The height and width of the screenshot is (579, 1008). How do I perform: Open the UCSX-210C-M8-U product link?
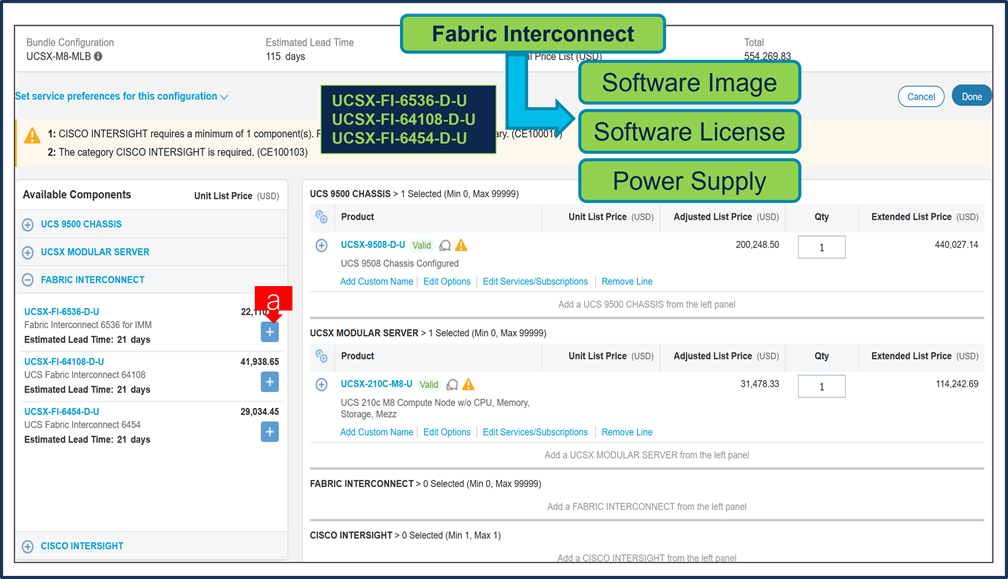click(377, 384)
